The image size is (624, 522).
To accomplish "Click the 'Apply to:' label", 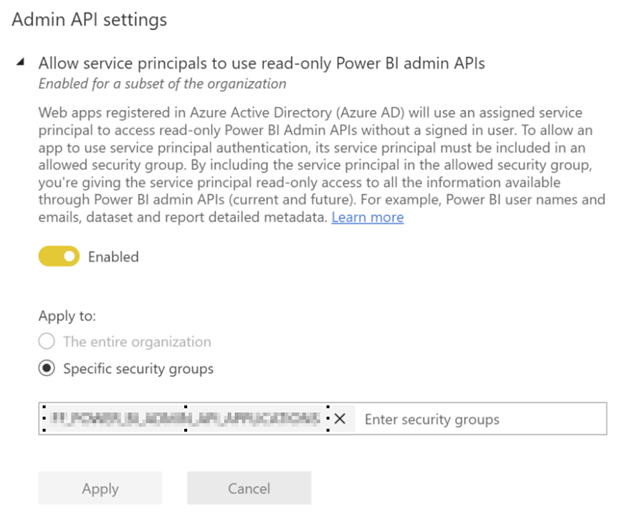I will tap(67, 316).
